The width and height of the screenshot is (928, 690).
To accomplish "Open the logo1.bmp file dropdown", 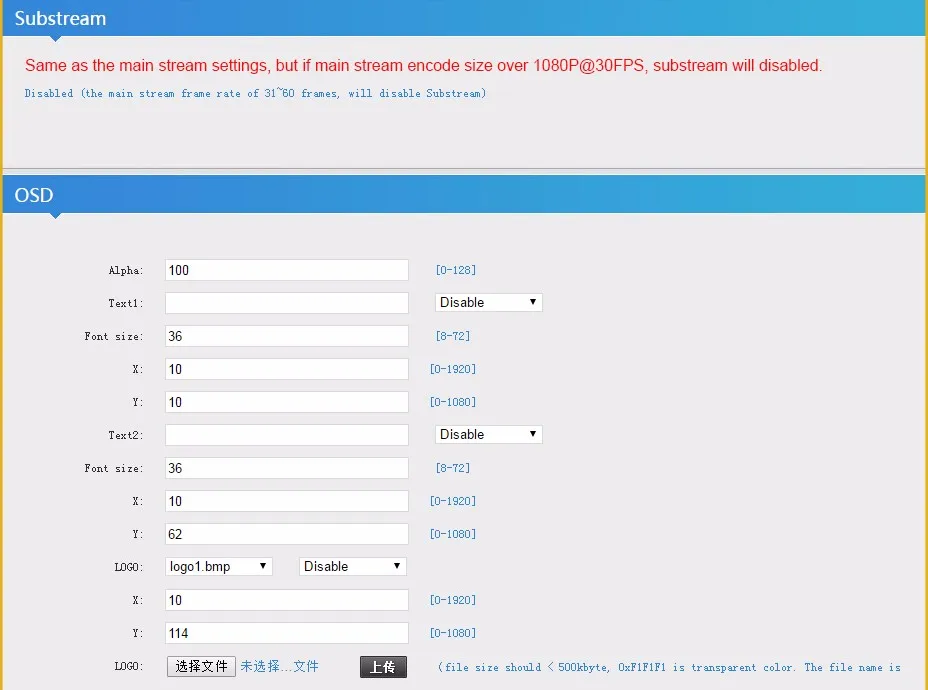I will [218, 566].
